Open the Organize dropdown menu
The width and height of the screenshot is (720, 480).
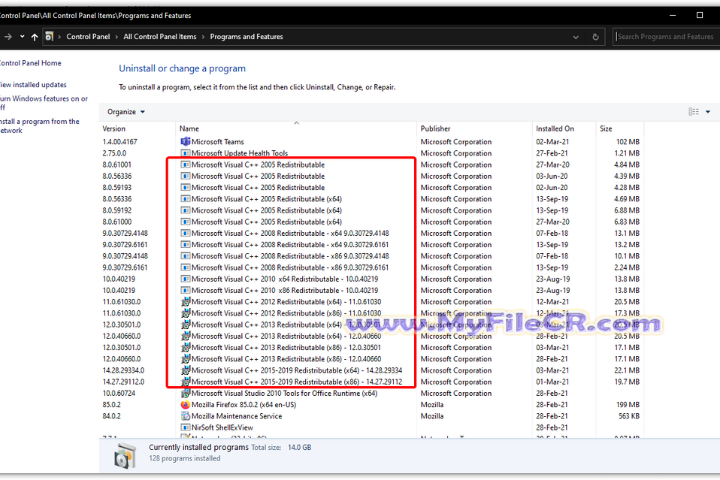(126, 112)
